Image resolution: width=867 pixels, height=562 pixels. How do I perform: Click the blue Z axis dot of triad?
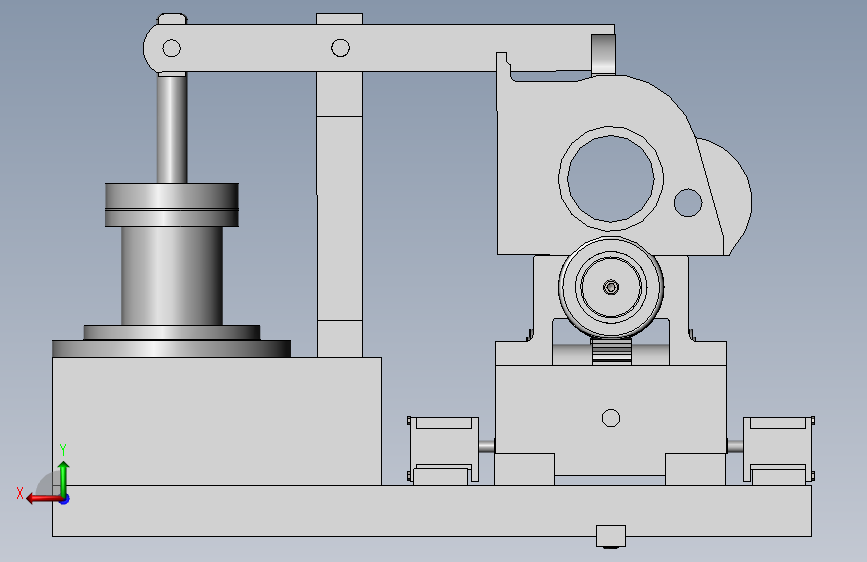65,499
